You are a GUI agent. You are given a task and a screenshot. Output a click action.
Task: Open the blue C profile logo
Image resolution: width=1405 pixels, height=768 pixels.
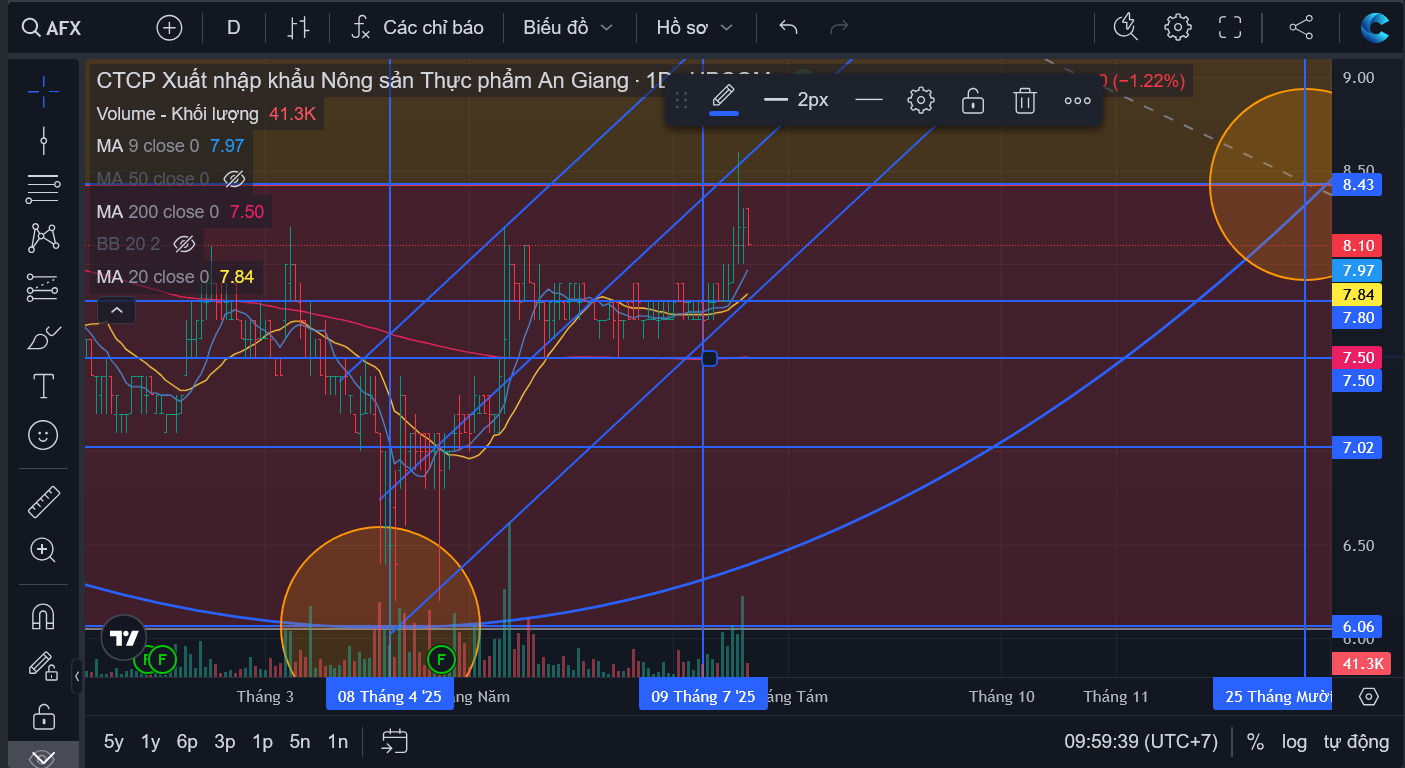[x=1375, y=28]
